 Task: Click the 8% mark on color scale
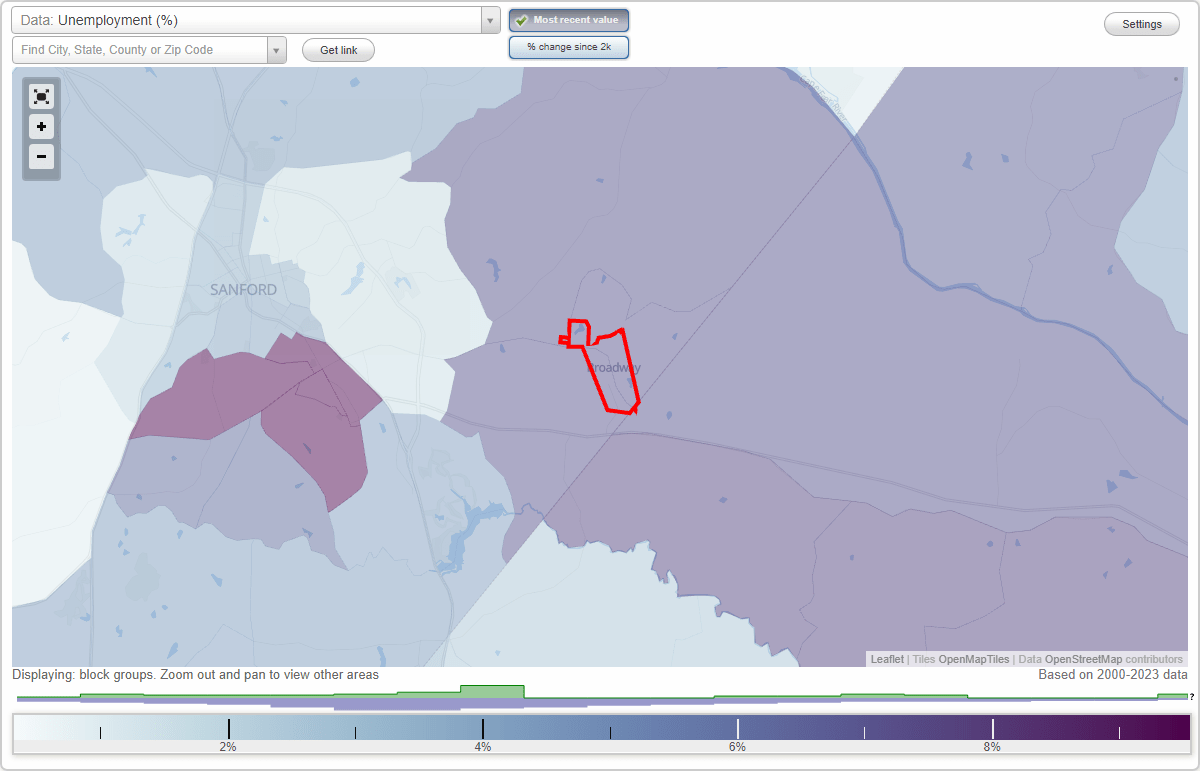pyautogui.click(x=992, y=746)
